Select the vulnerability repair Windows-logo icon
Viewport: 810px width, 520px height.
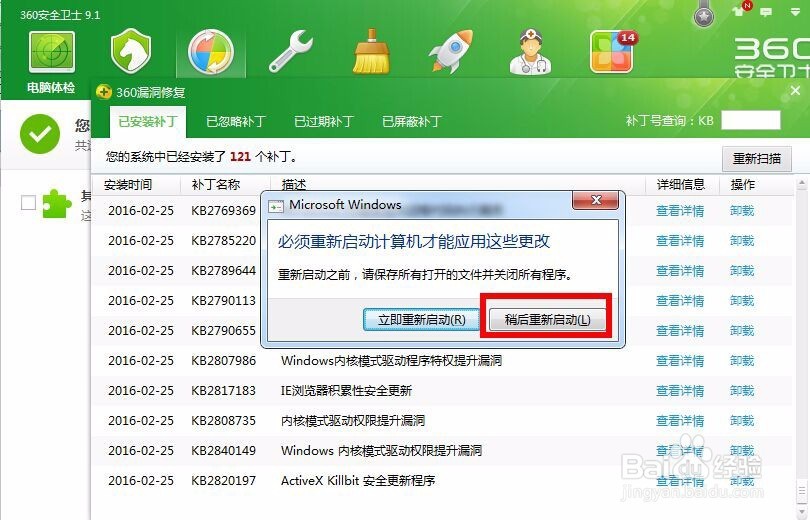coord(211,52)
